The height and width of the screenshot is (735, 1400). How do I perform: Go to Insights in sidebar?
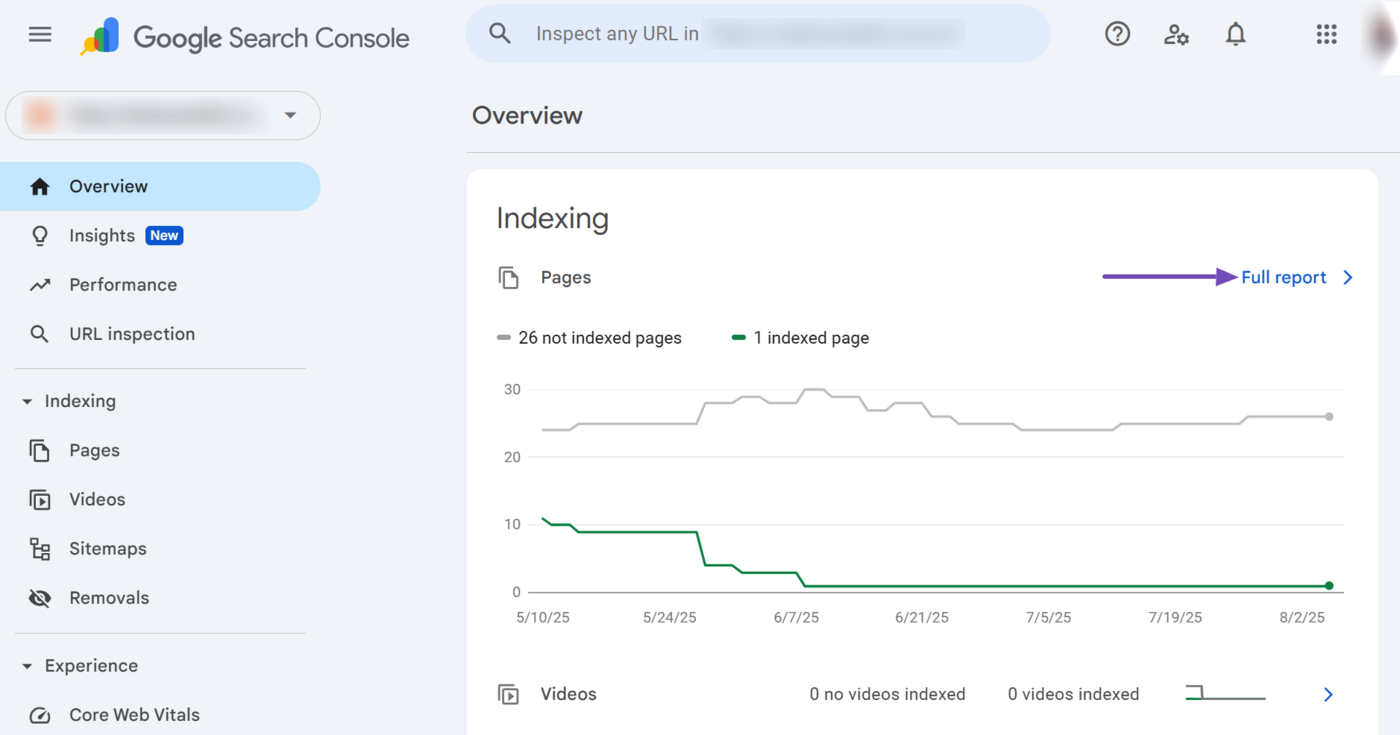point(102,236)
